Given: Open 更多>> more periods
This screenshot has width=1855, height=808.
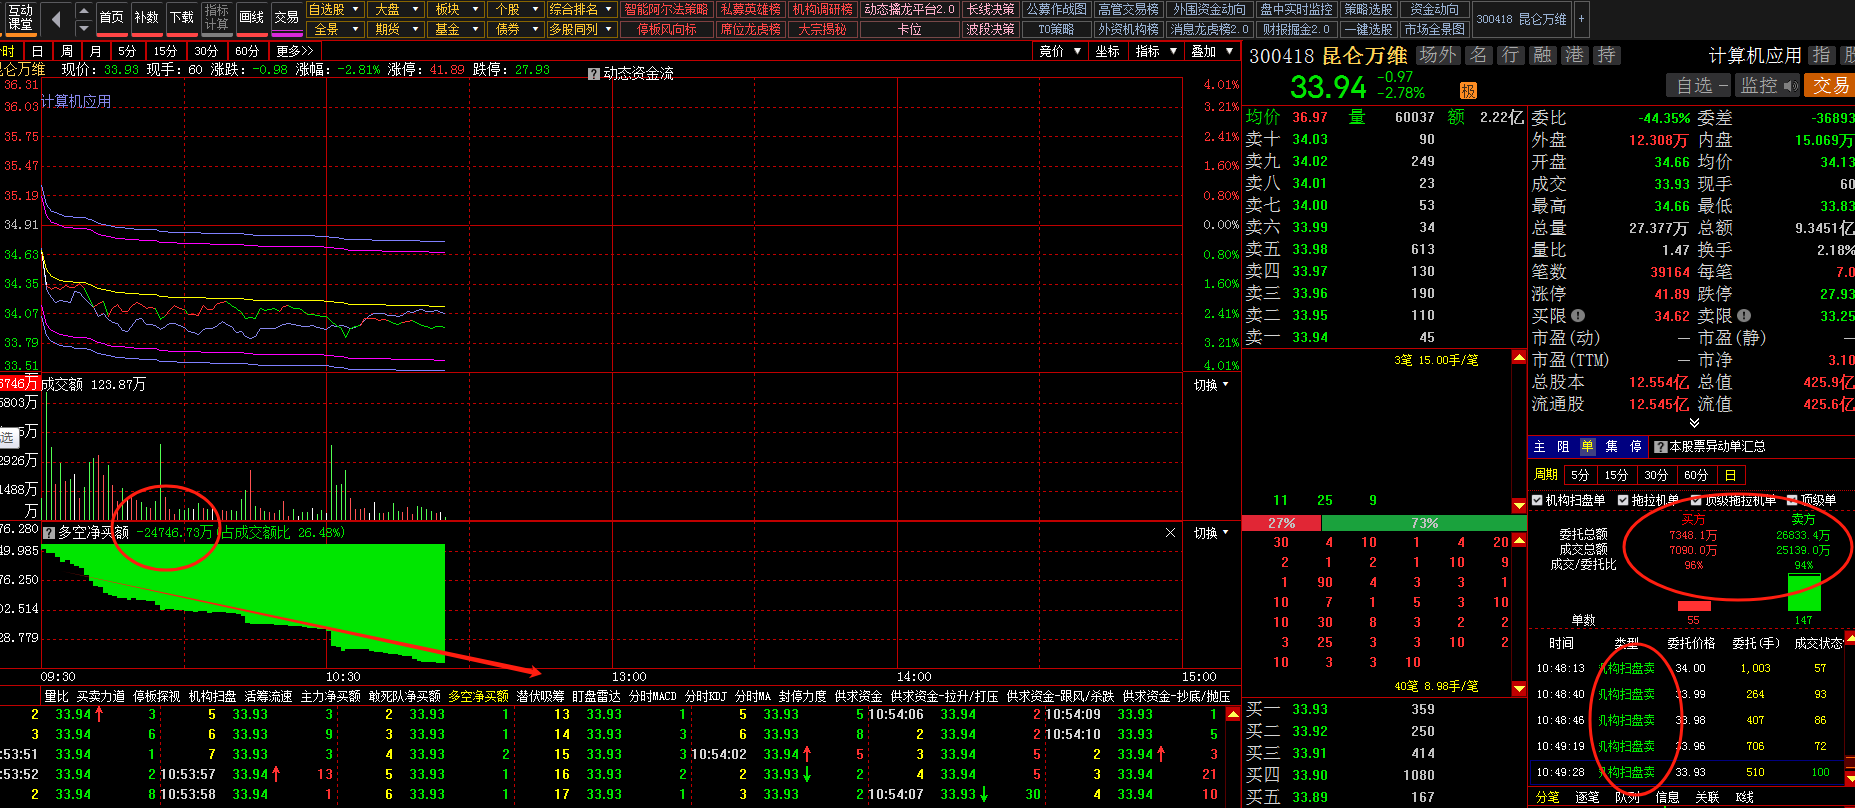Looking at the screenshot, I should click(294, 51).
